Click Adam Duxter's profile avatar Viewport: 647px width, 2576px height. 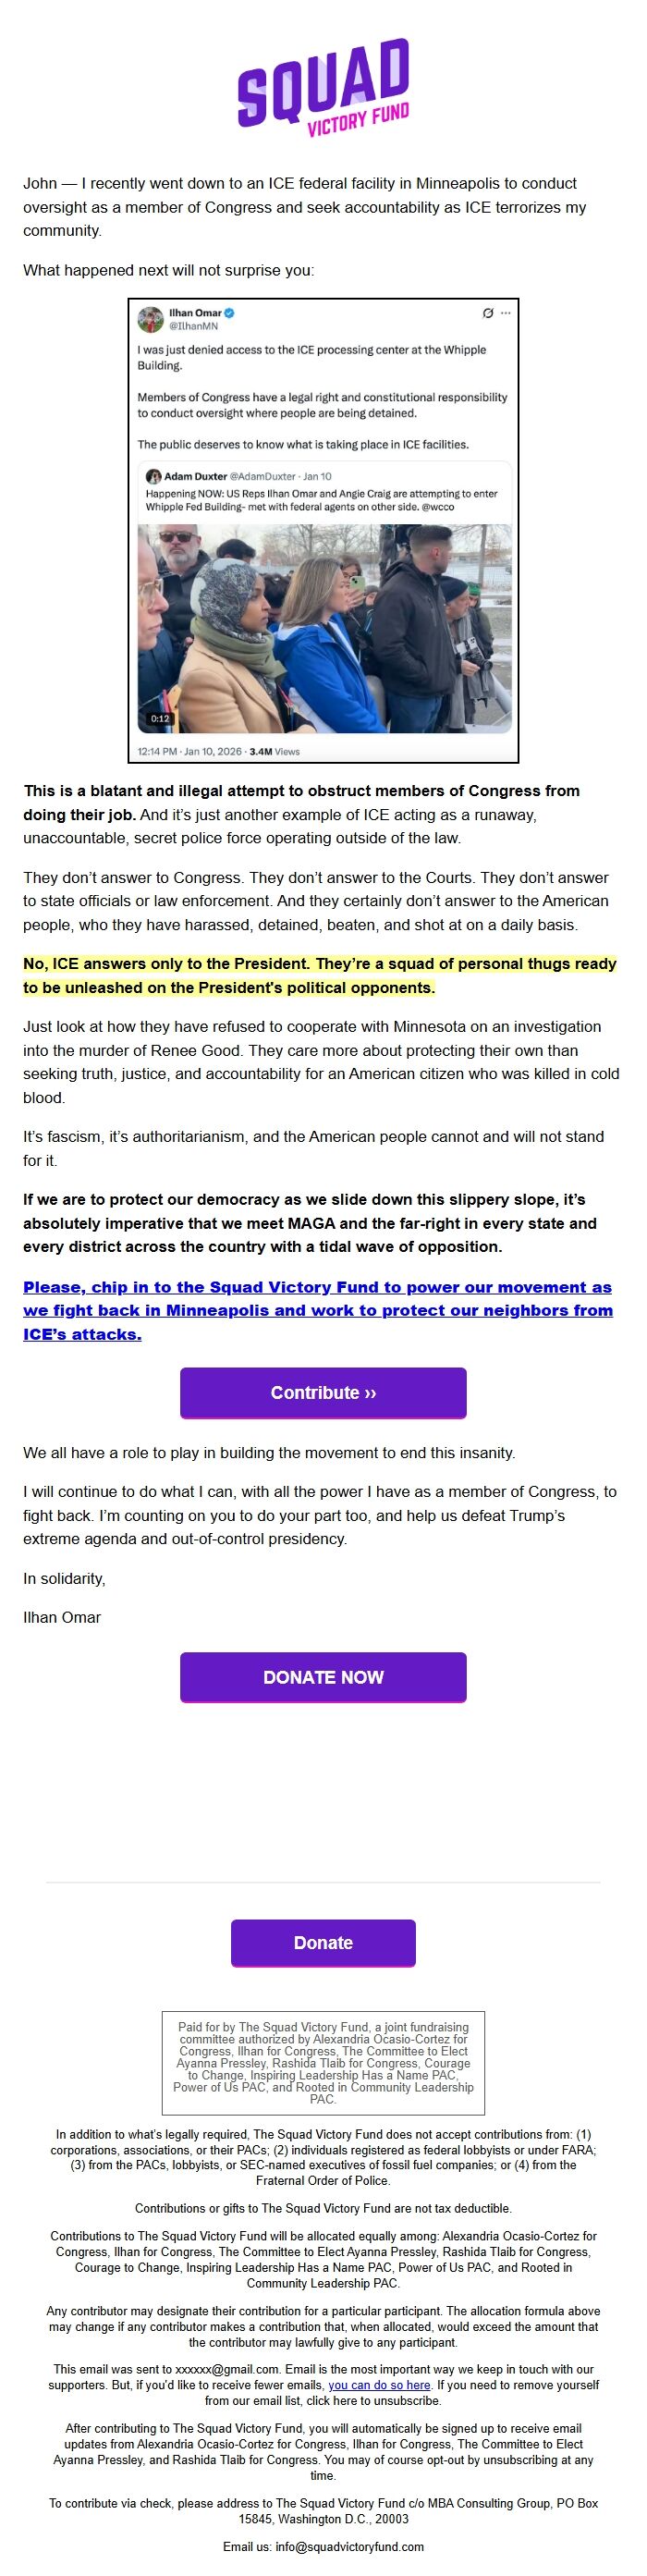coord(154,476)
